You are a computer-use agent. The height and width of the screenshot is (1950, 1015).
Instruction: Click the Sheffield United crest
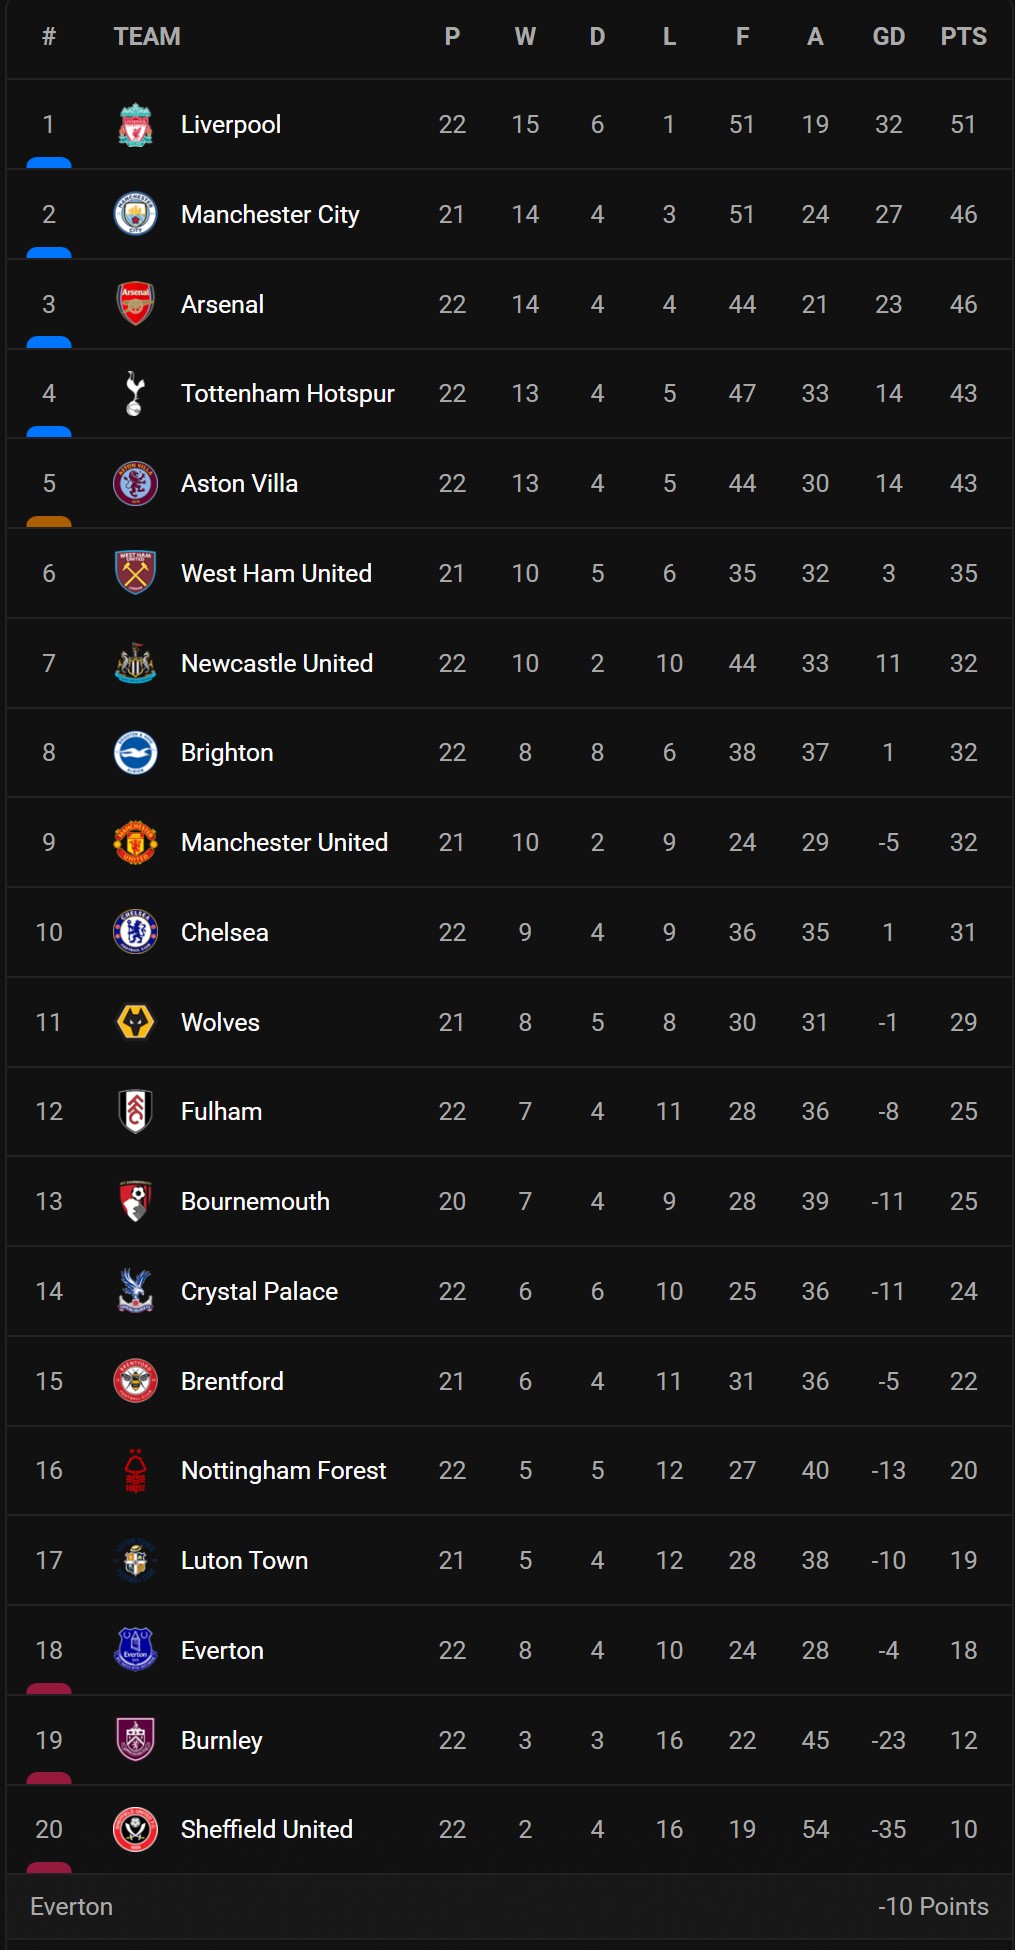135,1830
